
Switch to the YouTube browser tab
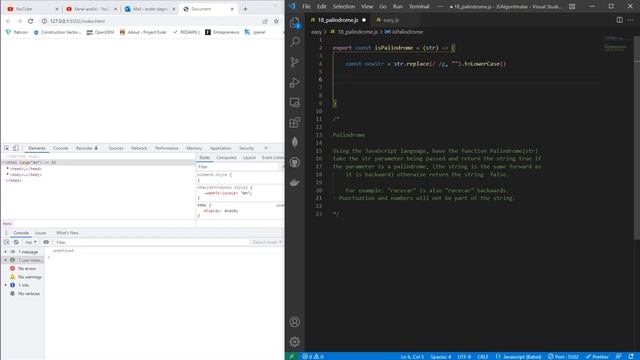coord(32,9)
